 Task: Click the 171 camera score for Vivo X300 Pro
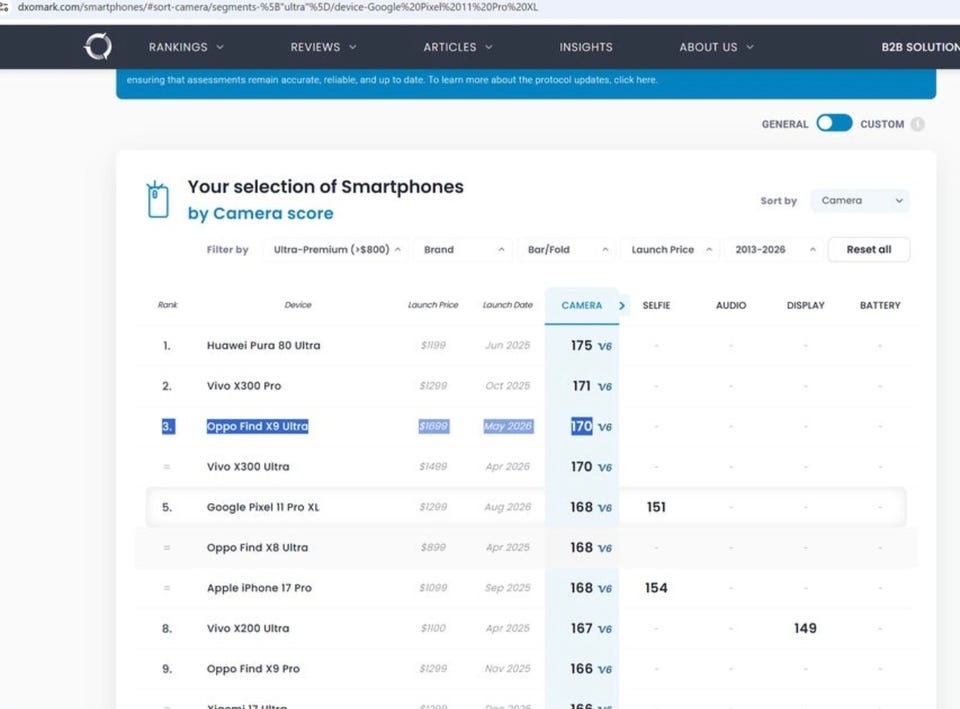click(x=581, y=386)
